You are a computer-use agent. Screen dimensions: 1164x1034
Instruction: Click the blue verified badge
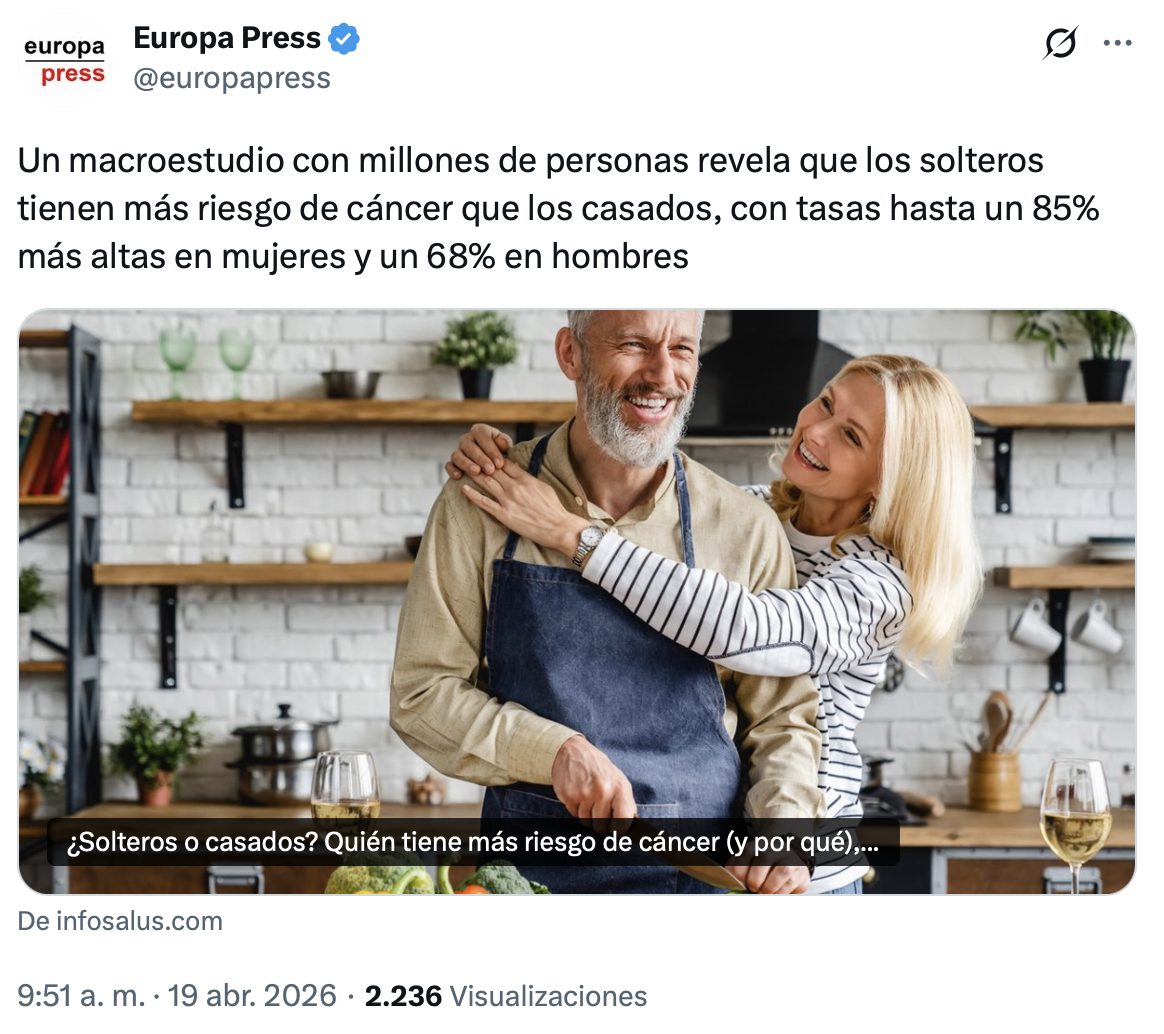click(x=344, y=39)
